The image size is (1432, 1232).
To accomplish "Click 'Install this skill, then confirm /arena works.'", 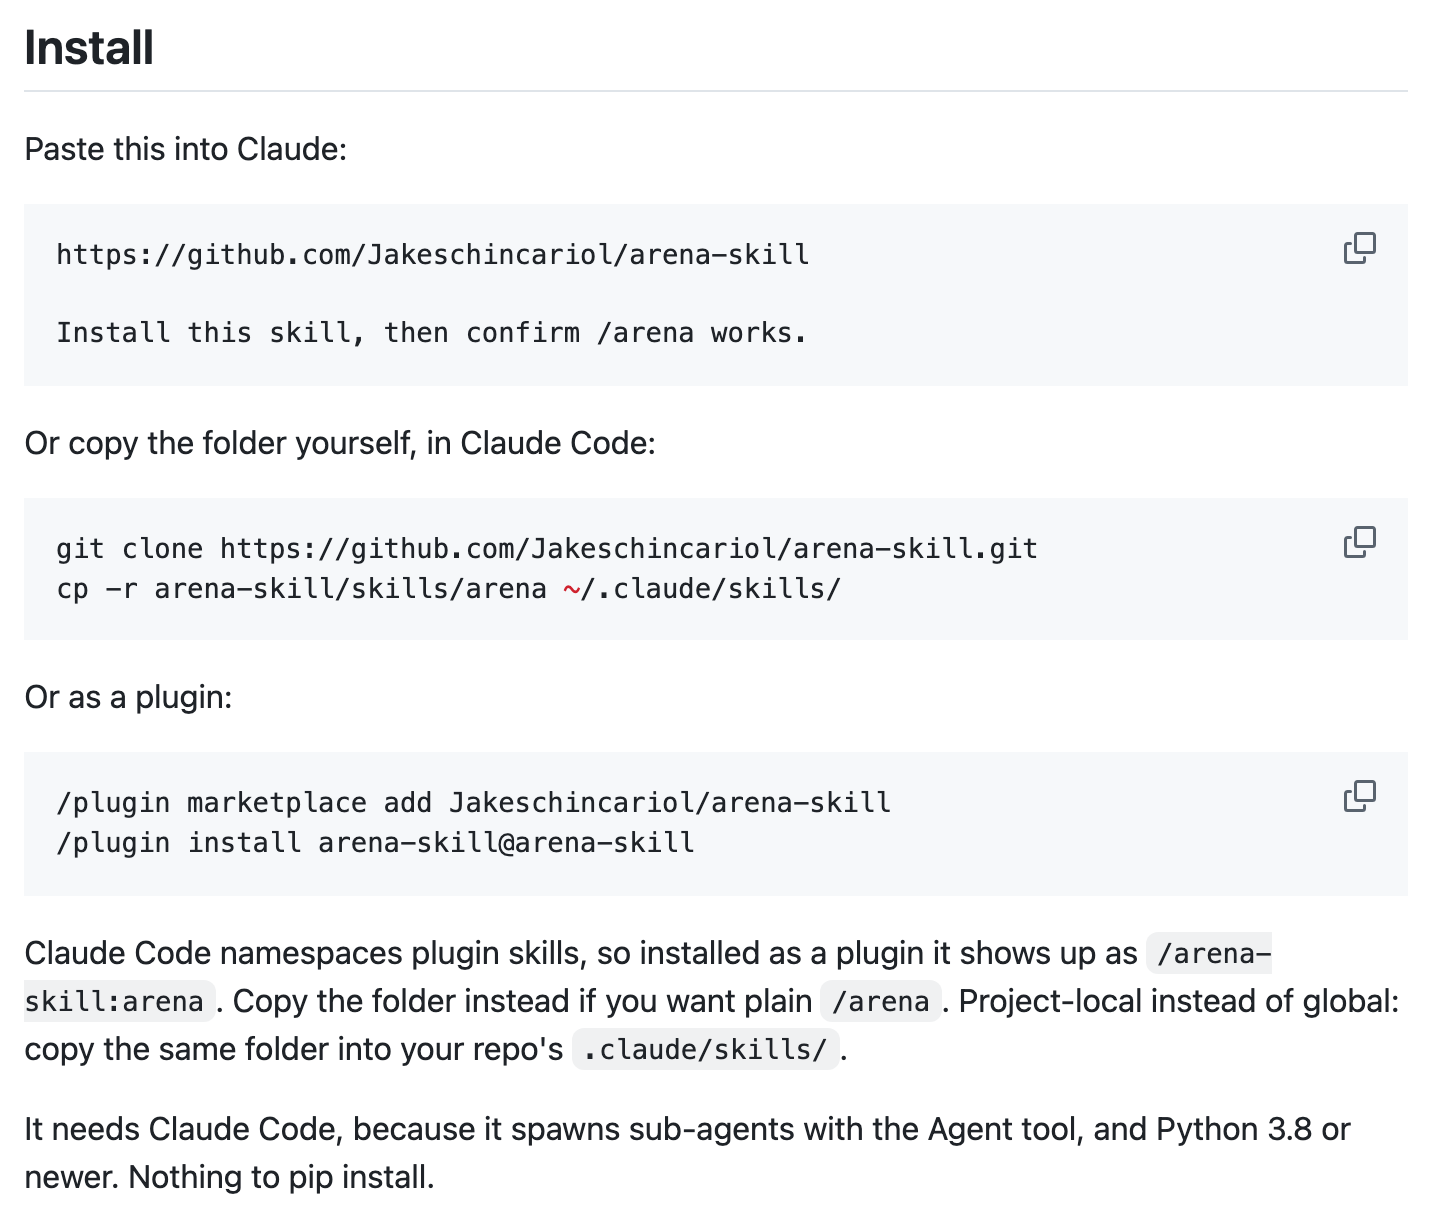I will tap(431, 332).
